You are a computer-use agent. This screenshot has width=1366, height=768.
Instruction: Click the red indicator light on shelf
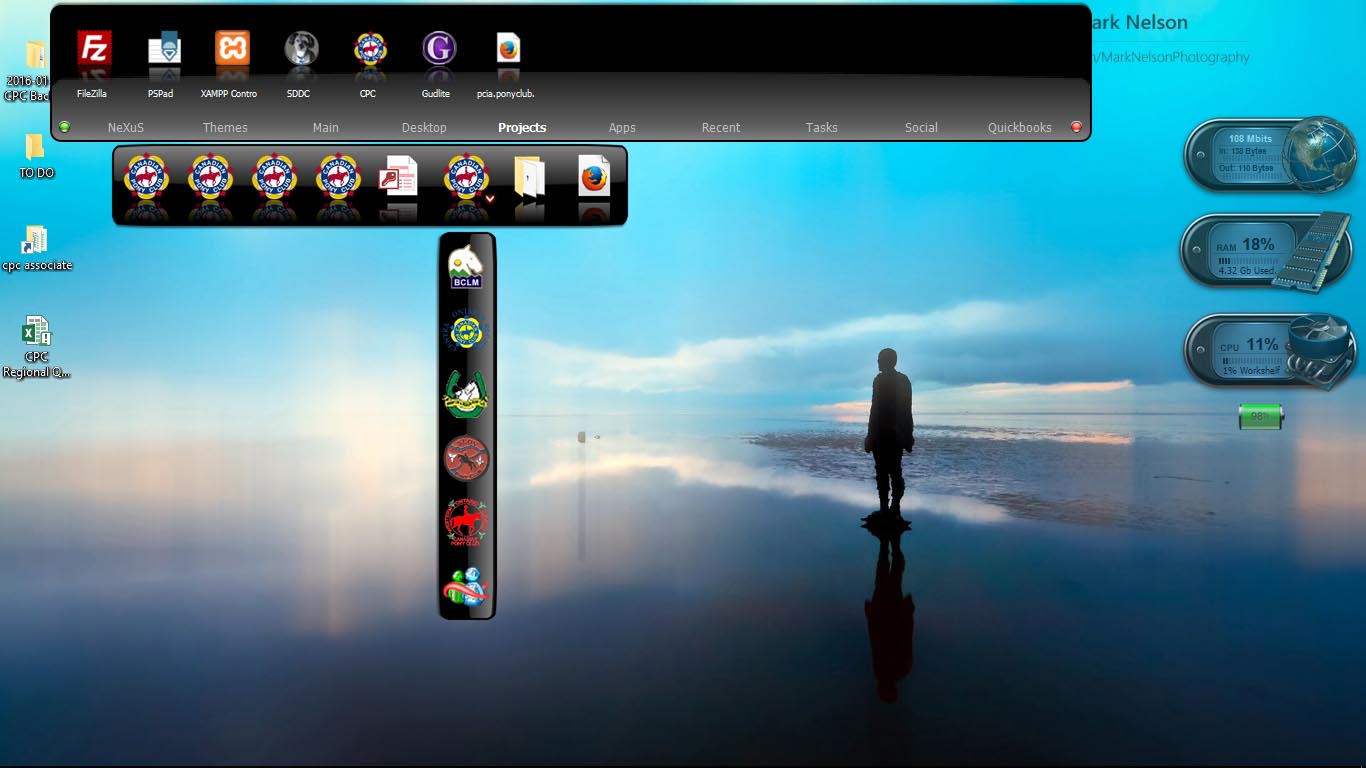coord(1076,127)
